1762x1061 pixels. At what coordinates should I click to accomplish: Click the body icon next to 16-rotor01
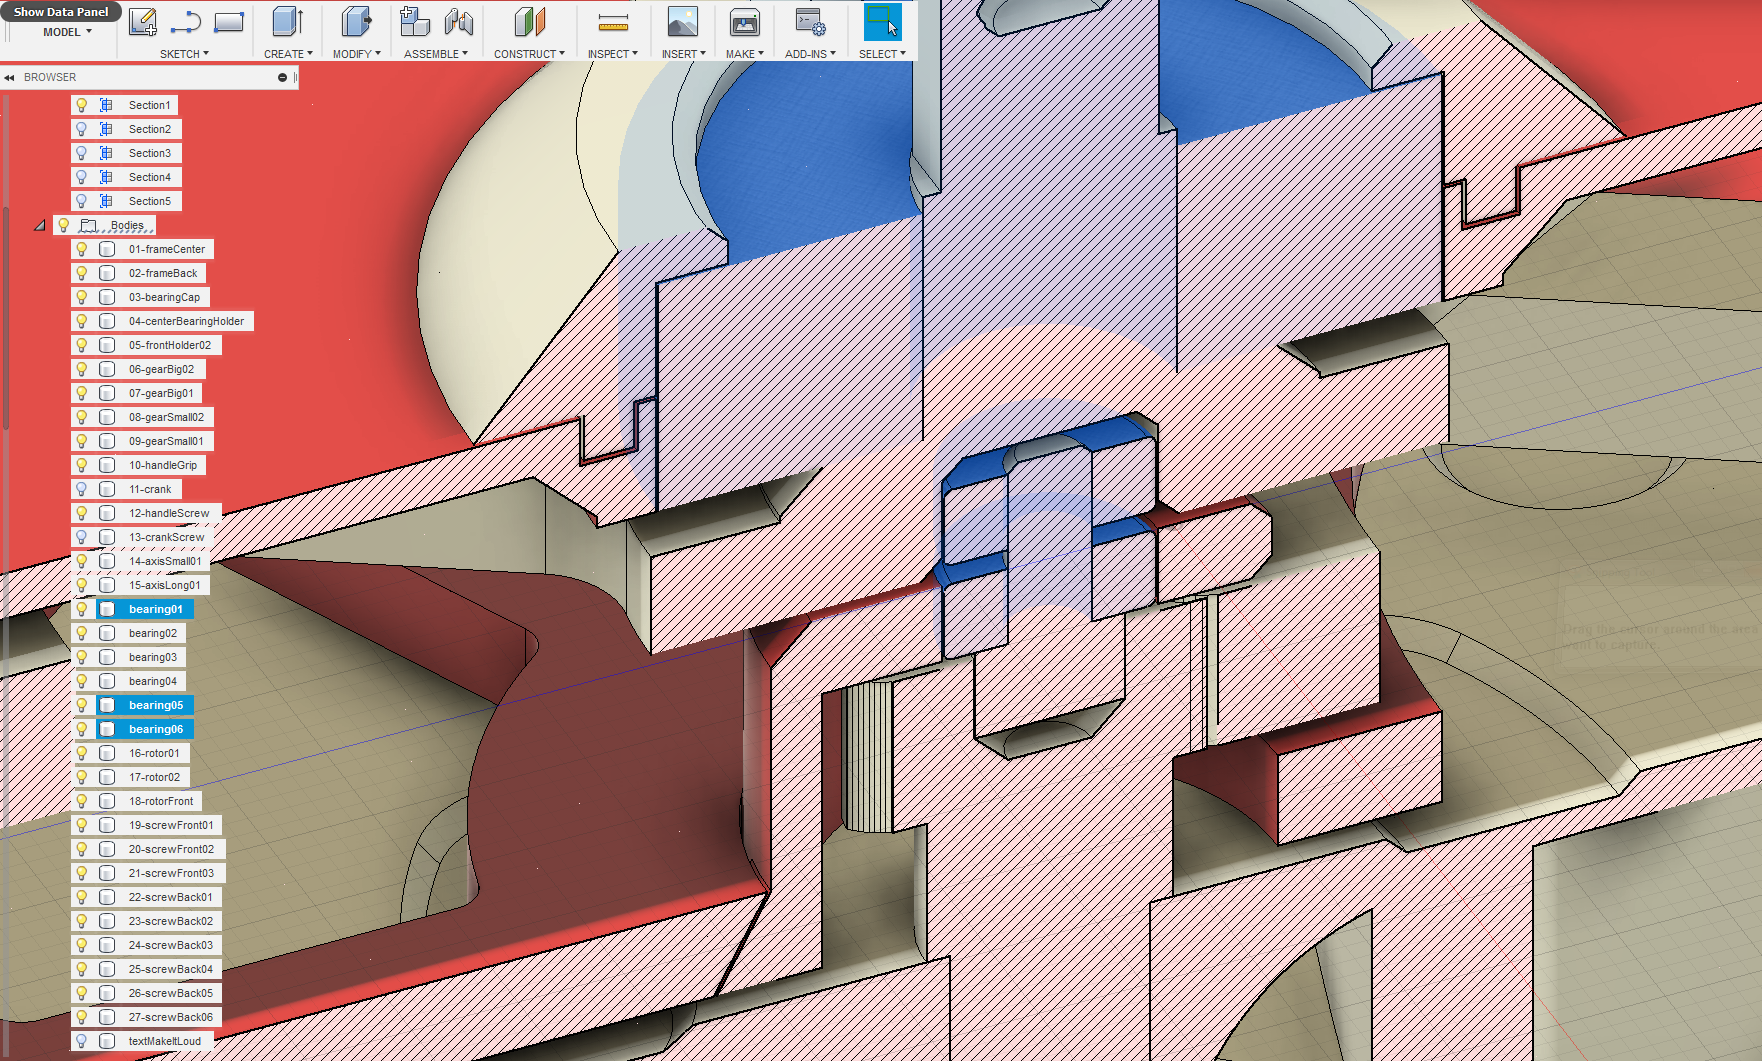107,753
